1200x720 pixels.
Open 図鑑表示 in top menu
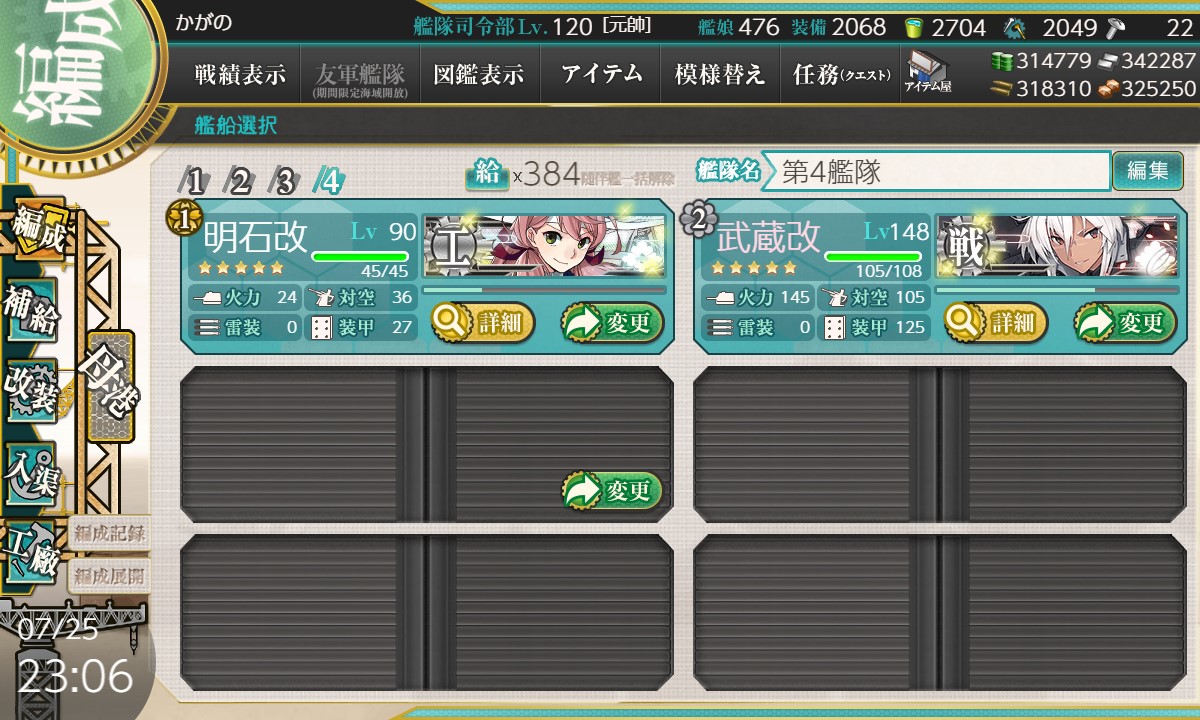[x=480, y=75]
